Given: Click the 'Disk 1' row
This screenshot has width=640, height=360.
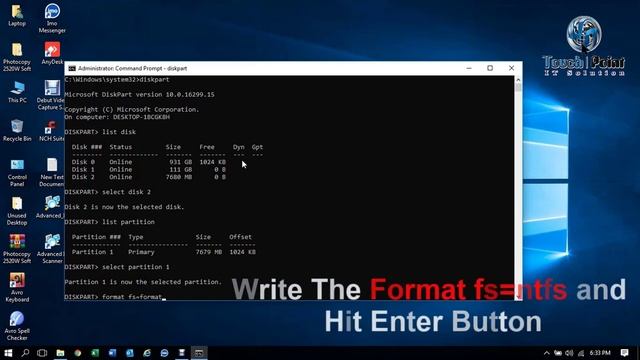Looking at the screenshot, I should [x=149, y=169].
